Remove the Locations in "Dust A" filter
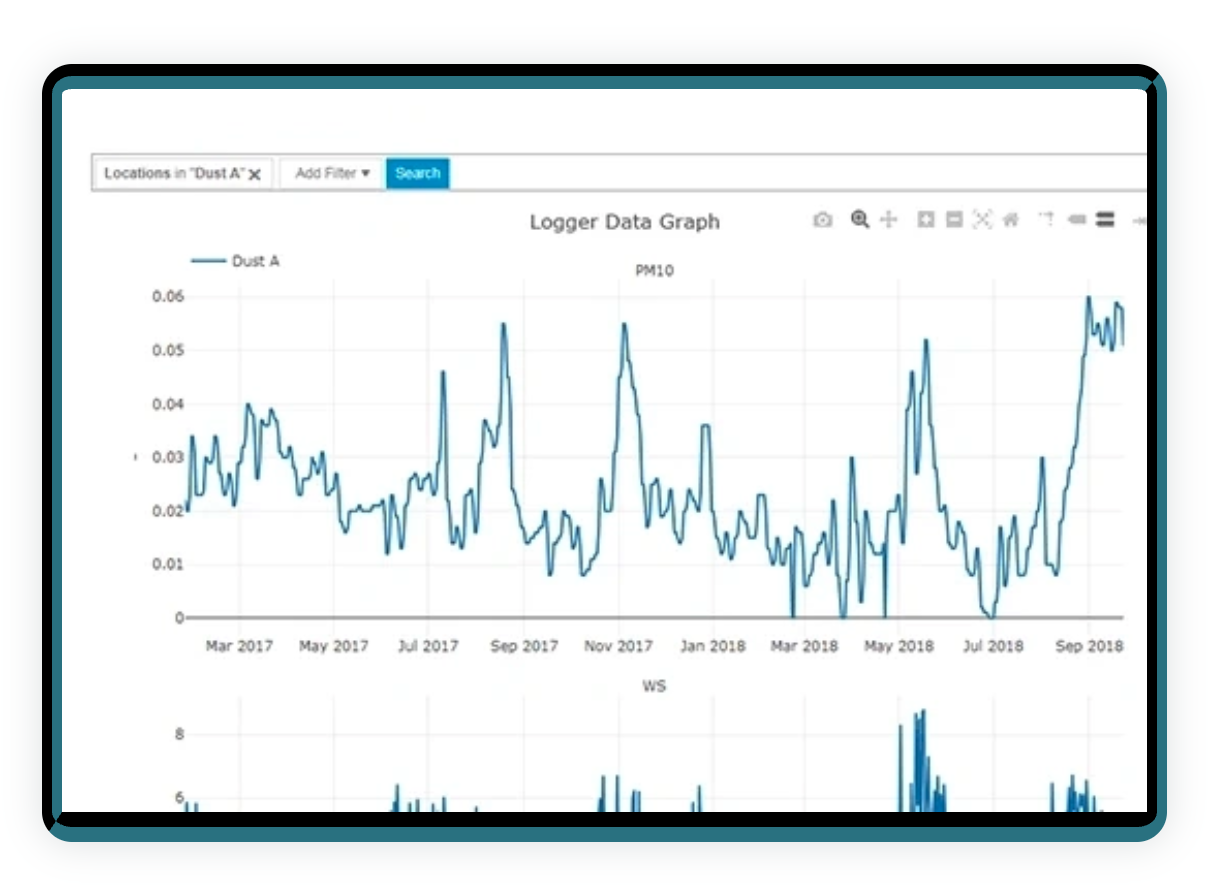Screen dimensions: 1214x894 [x=255, y=174]
